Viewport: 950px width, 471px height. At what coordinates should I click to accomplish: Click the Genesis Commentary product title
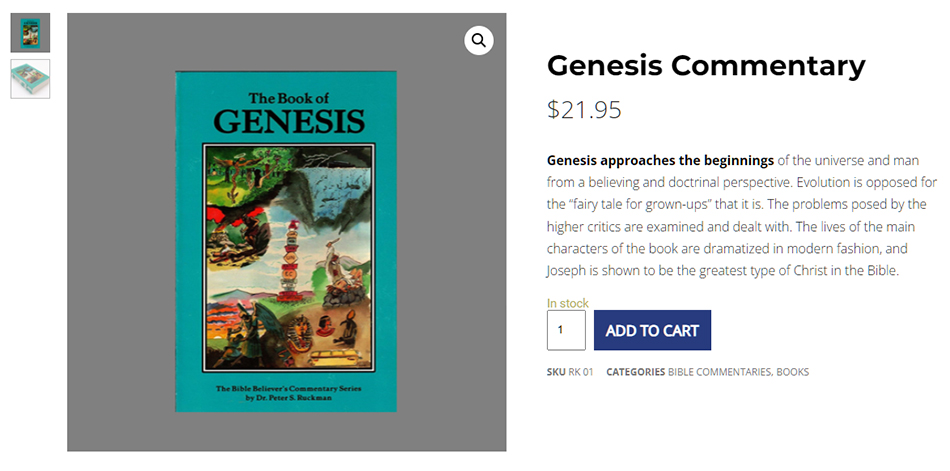click(x=706, y=65)
